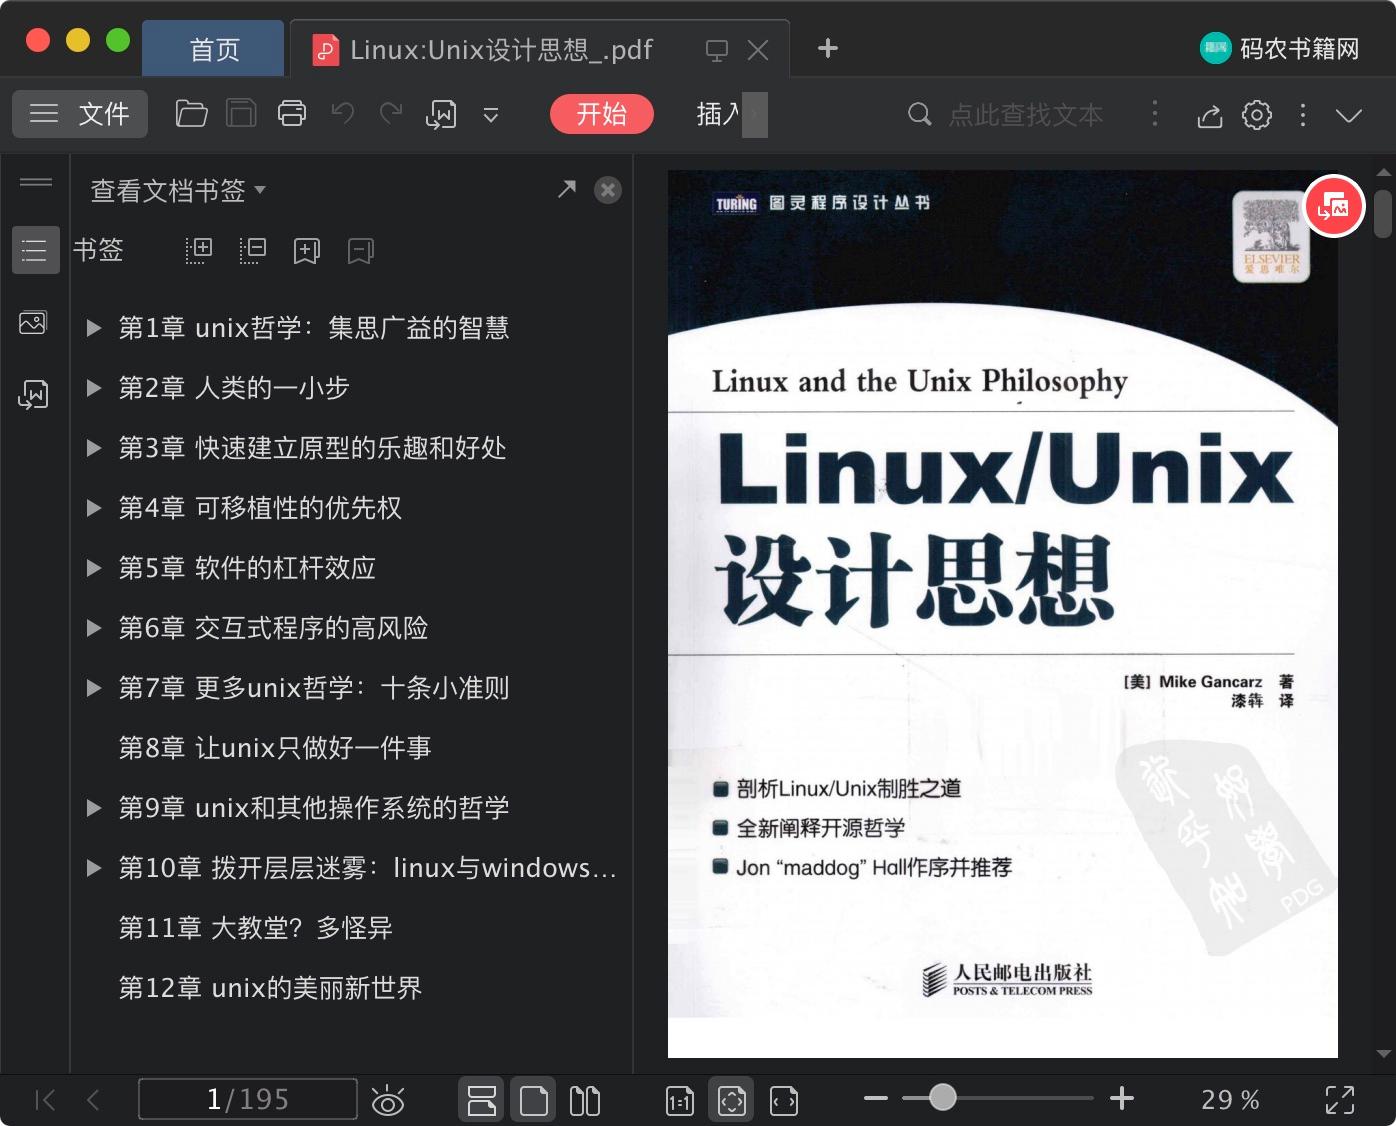Open the vertical three-dot menu beside the gear icon
This screenshot has width=1396, height=1126.
coord(1302,115)
